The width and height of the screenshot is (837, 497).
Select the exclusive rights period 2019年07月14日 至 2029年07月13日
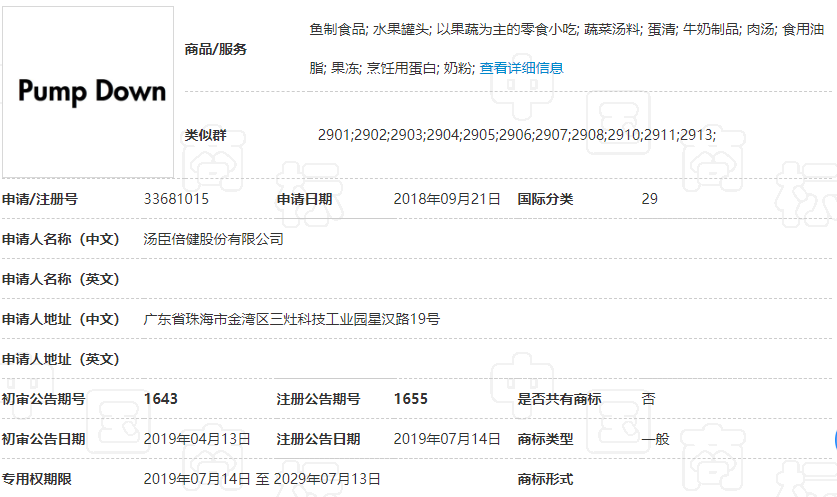(262, 479)
